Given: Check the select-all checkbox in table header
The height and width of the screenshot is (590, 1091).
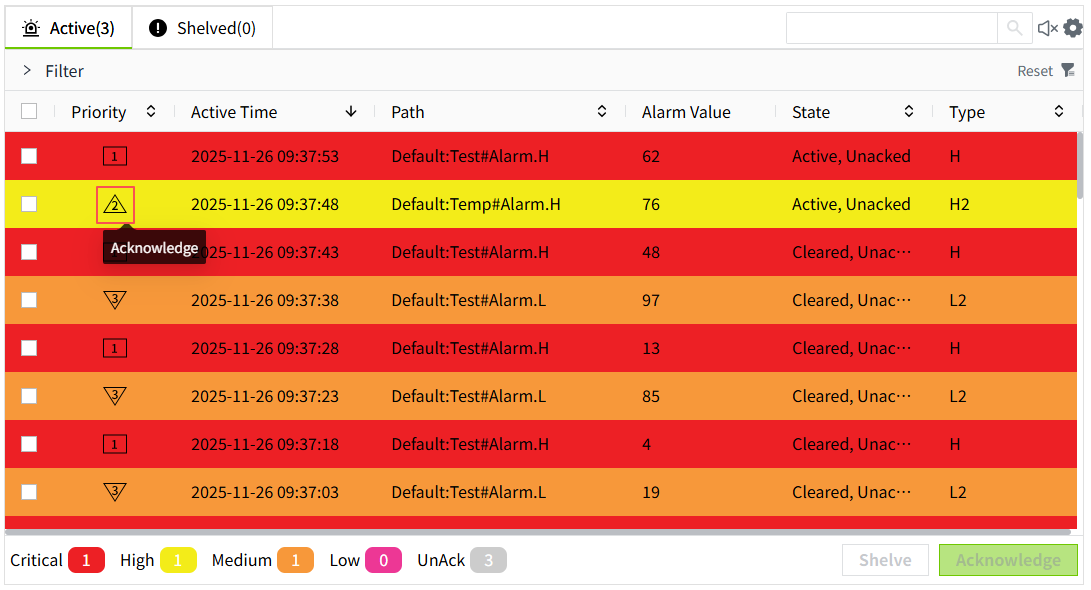Looking at the screenshot, I should (29, 112).
